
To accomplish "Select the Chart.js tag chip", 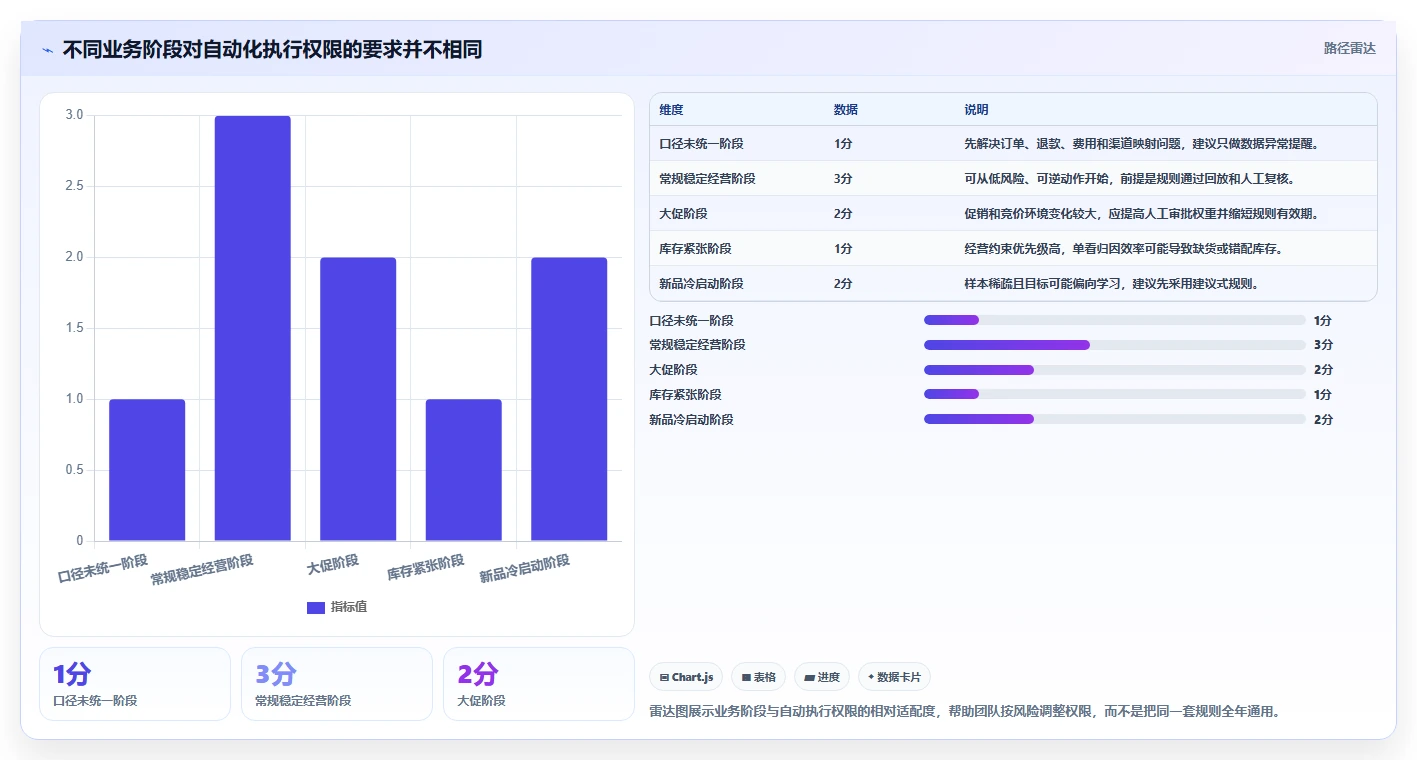I will [687, 677].
